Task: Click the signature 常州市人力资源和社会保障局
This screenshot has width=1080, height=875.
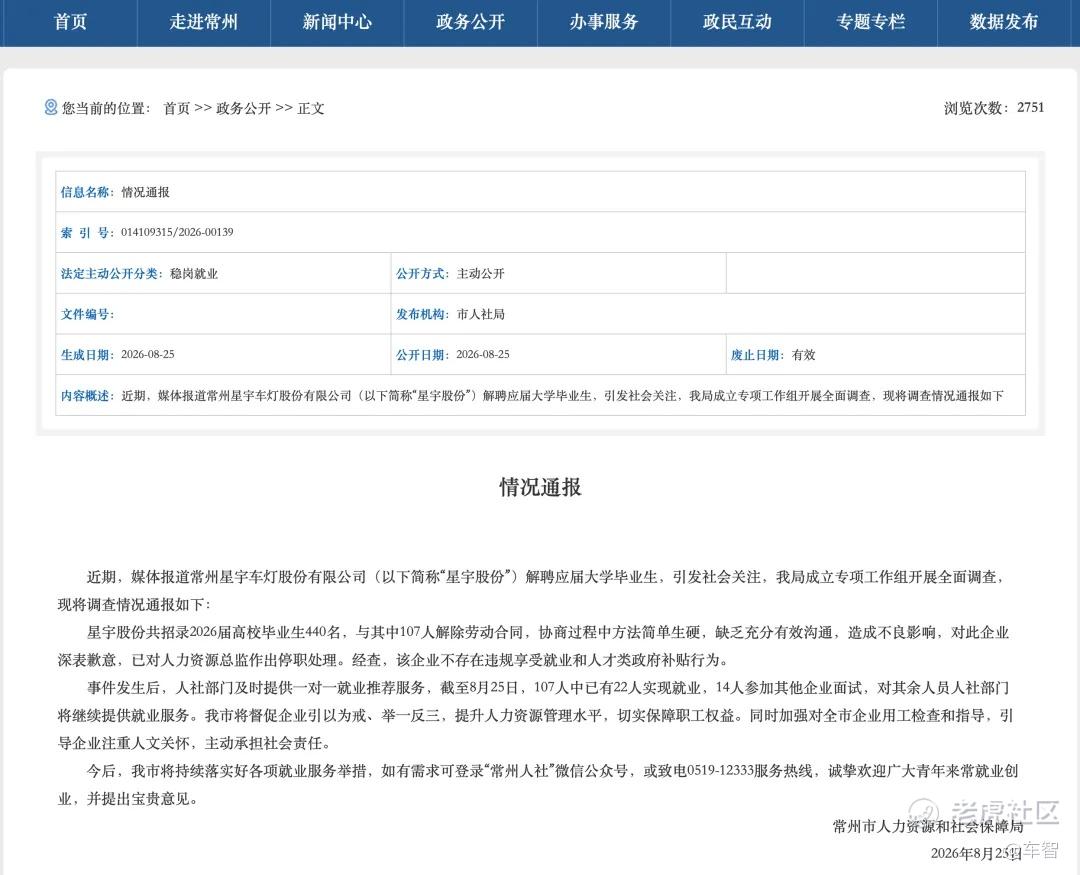Action: [928, 826]
